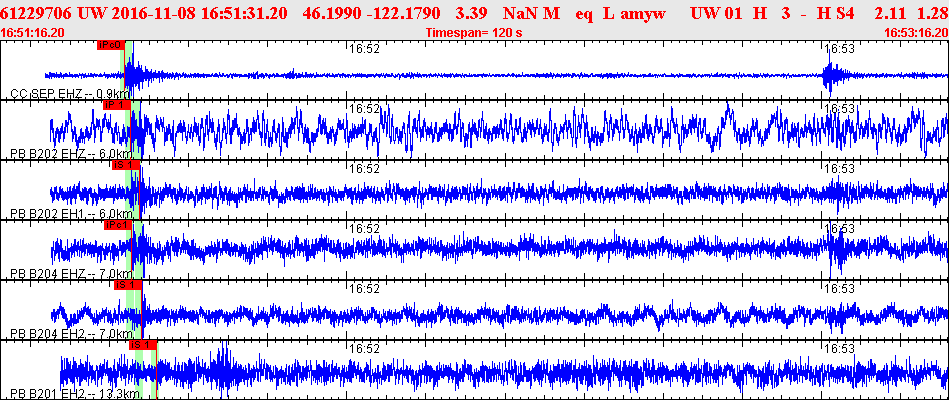
Task: Click the event ID 61229706 in header
Action: pos(42,14)
